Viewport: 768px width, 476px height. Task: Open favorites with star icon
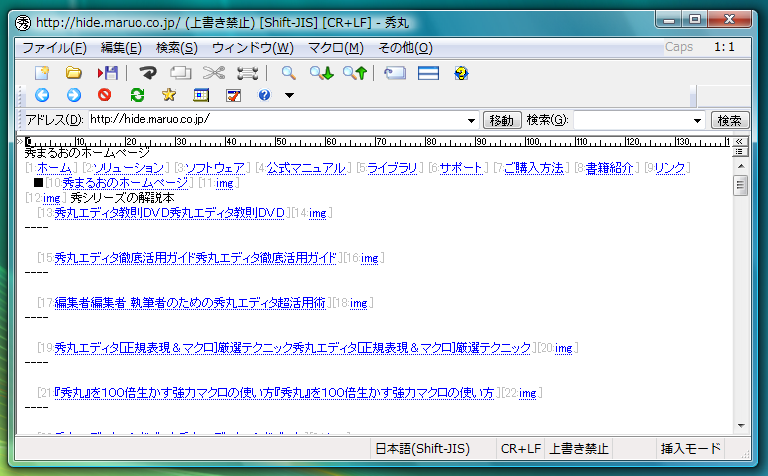169,95
